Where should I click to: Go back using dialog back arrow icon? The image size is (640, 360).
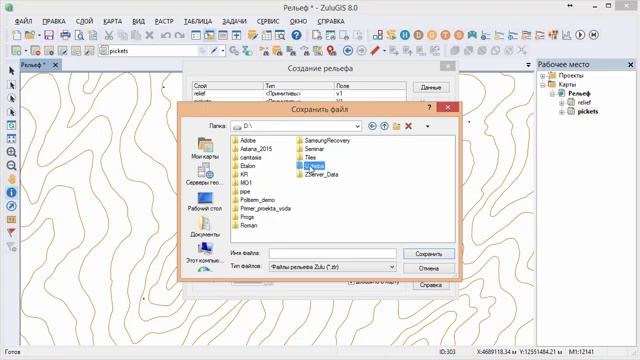[x=372, y=126]
